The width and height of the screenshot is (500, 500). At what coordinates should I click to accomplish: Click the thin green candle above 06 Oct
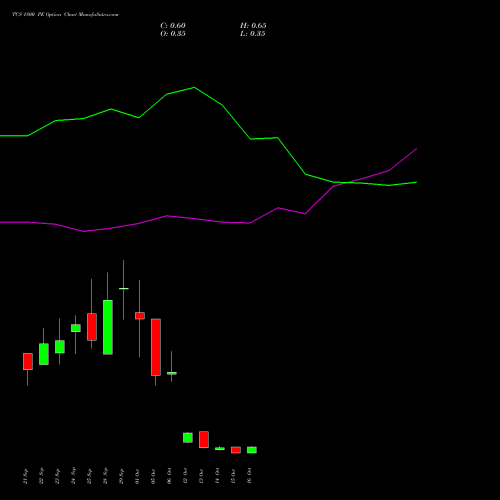pyautogui.click(x=172, y=373)
